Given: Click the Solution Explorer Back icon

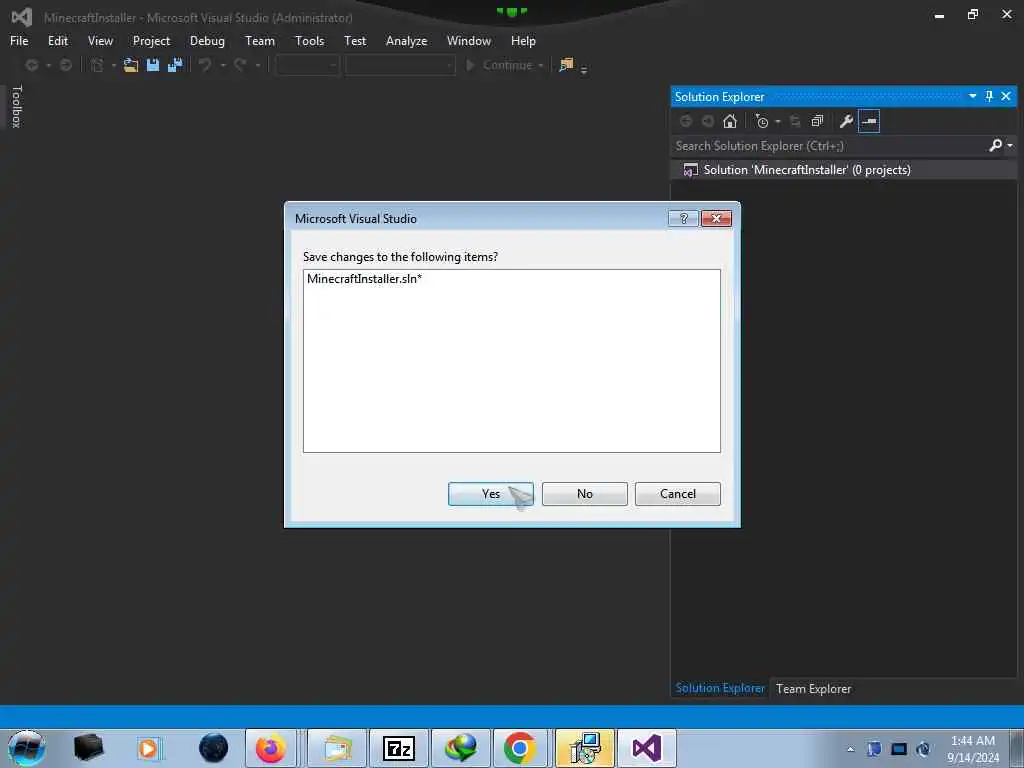Looking at the screenshot, I should tap(686, 121).
